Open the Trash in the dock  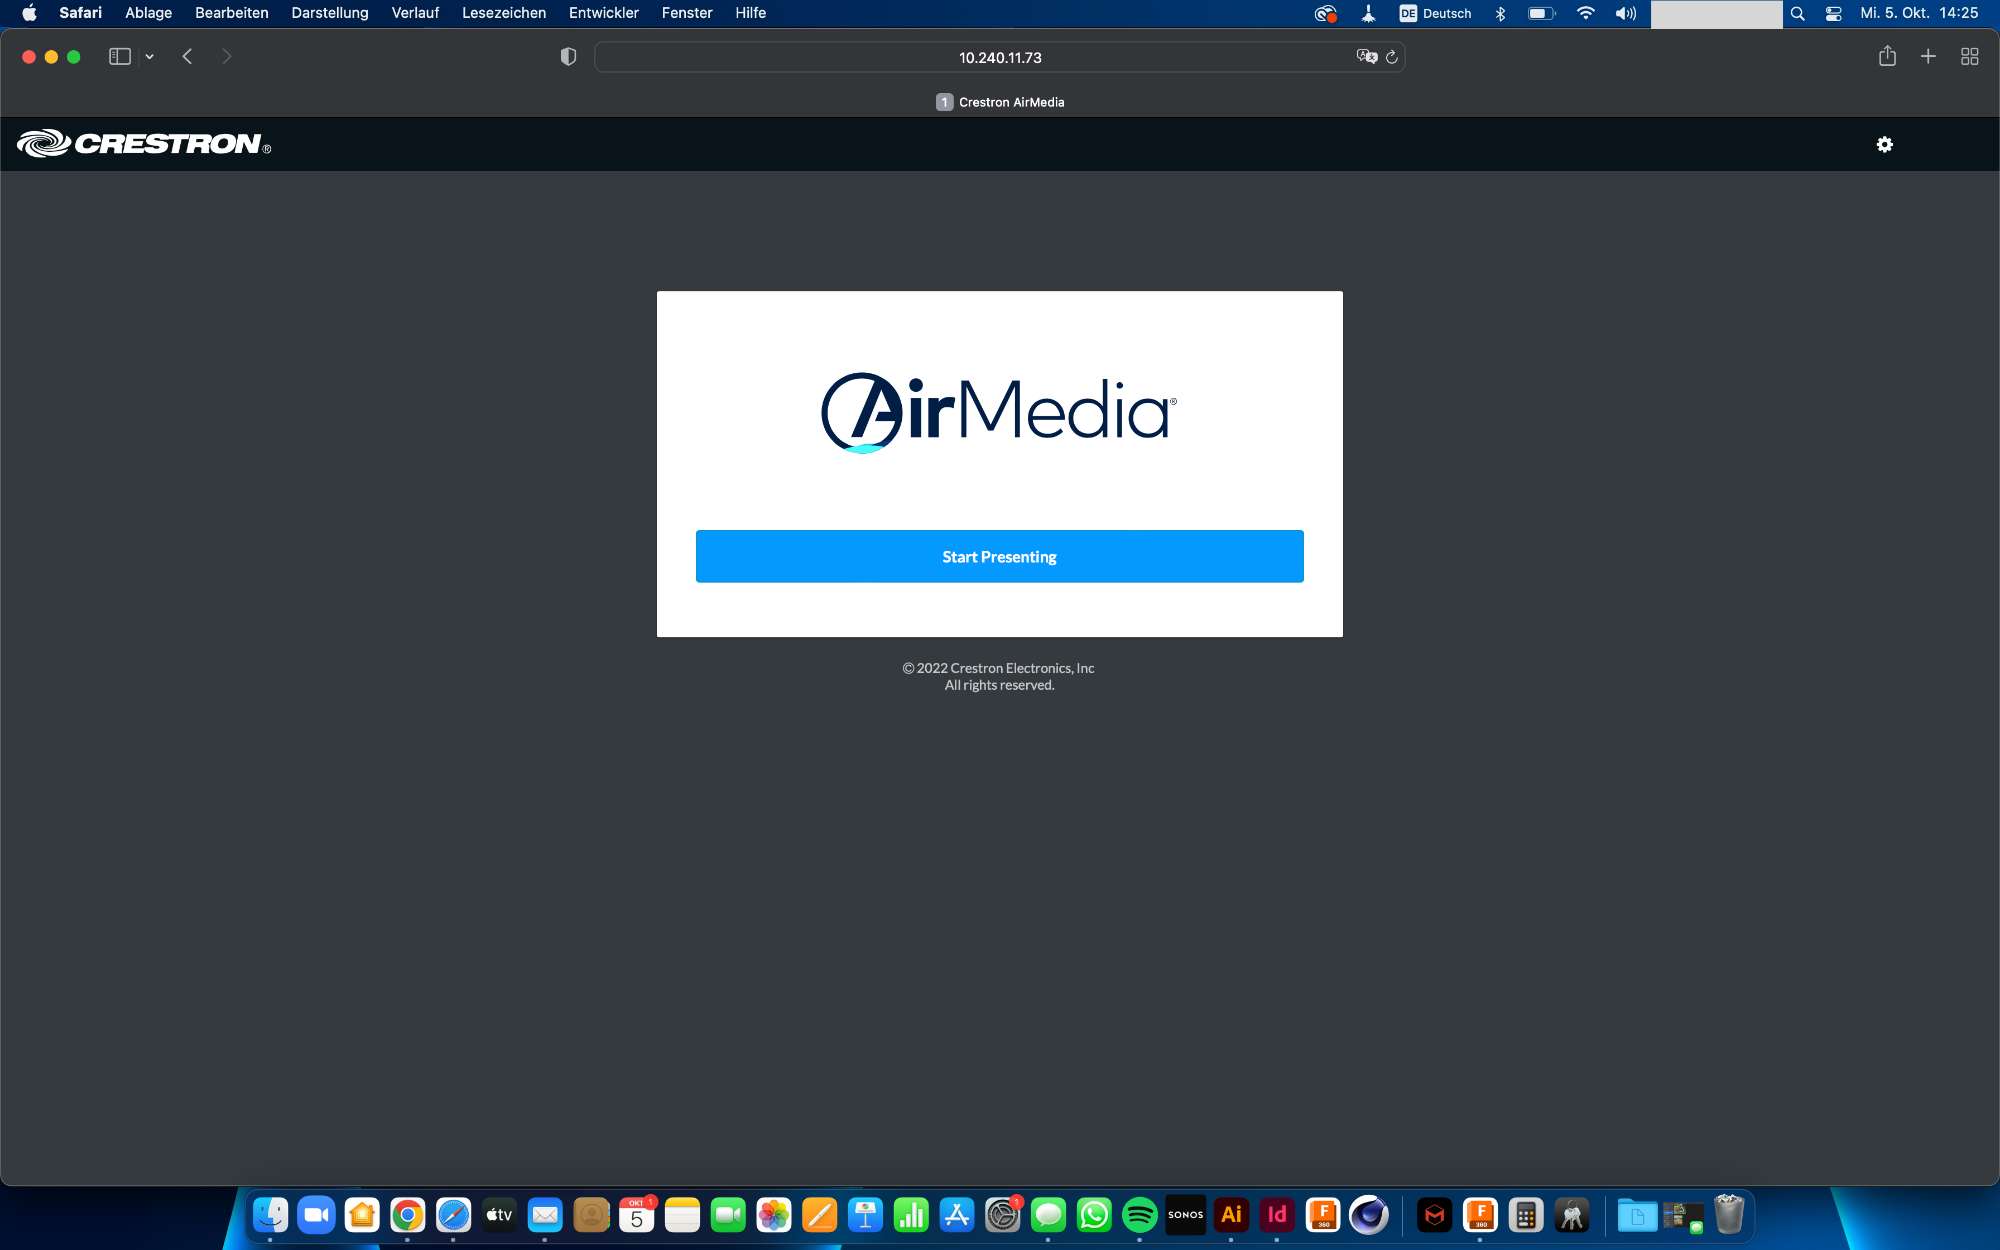[x=1729, y=1215]
